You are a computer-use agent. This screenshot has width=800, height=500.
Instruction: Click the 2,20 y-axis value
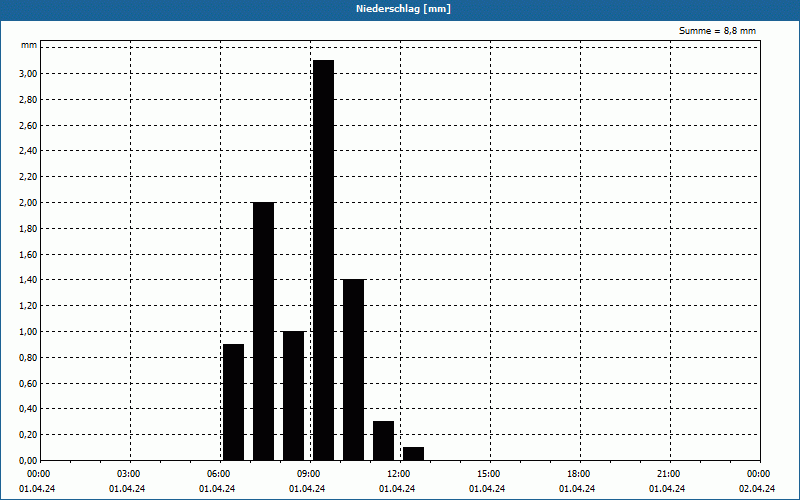(x=28, y=177)
